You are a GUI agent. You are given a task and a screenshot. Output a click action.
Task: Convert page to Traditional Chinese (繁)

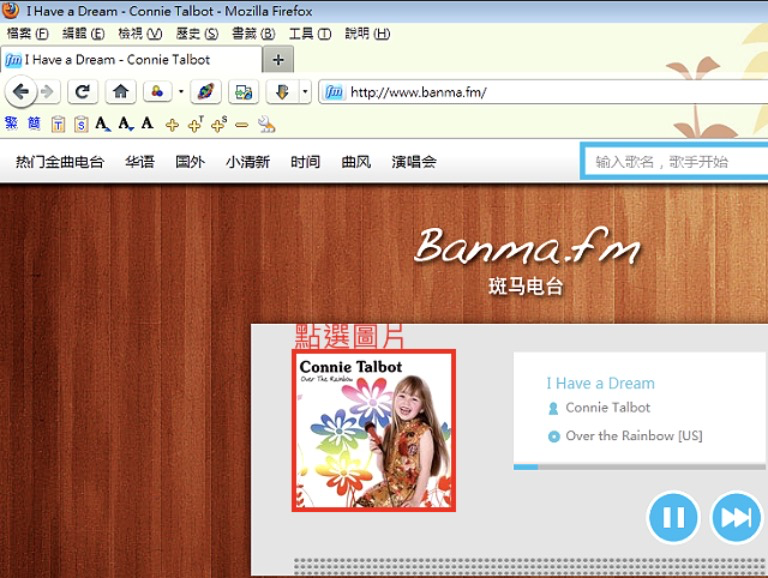11,123
